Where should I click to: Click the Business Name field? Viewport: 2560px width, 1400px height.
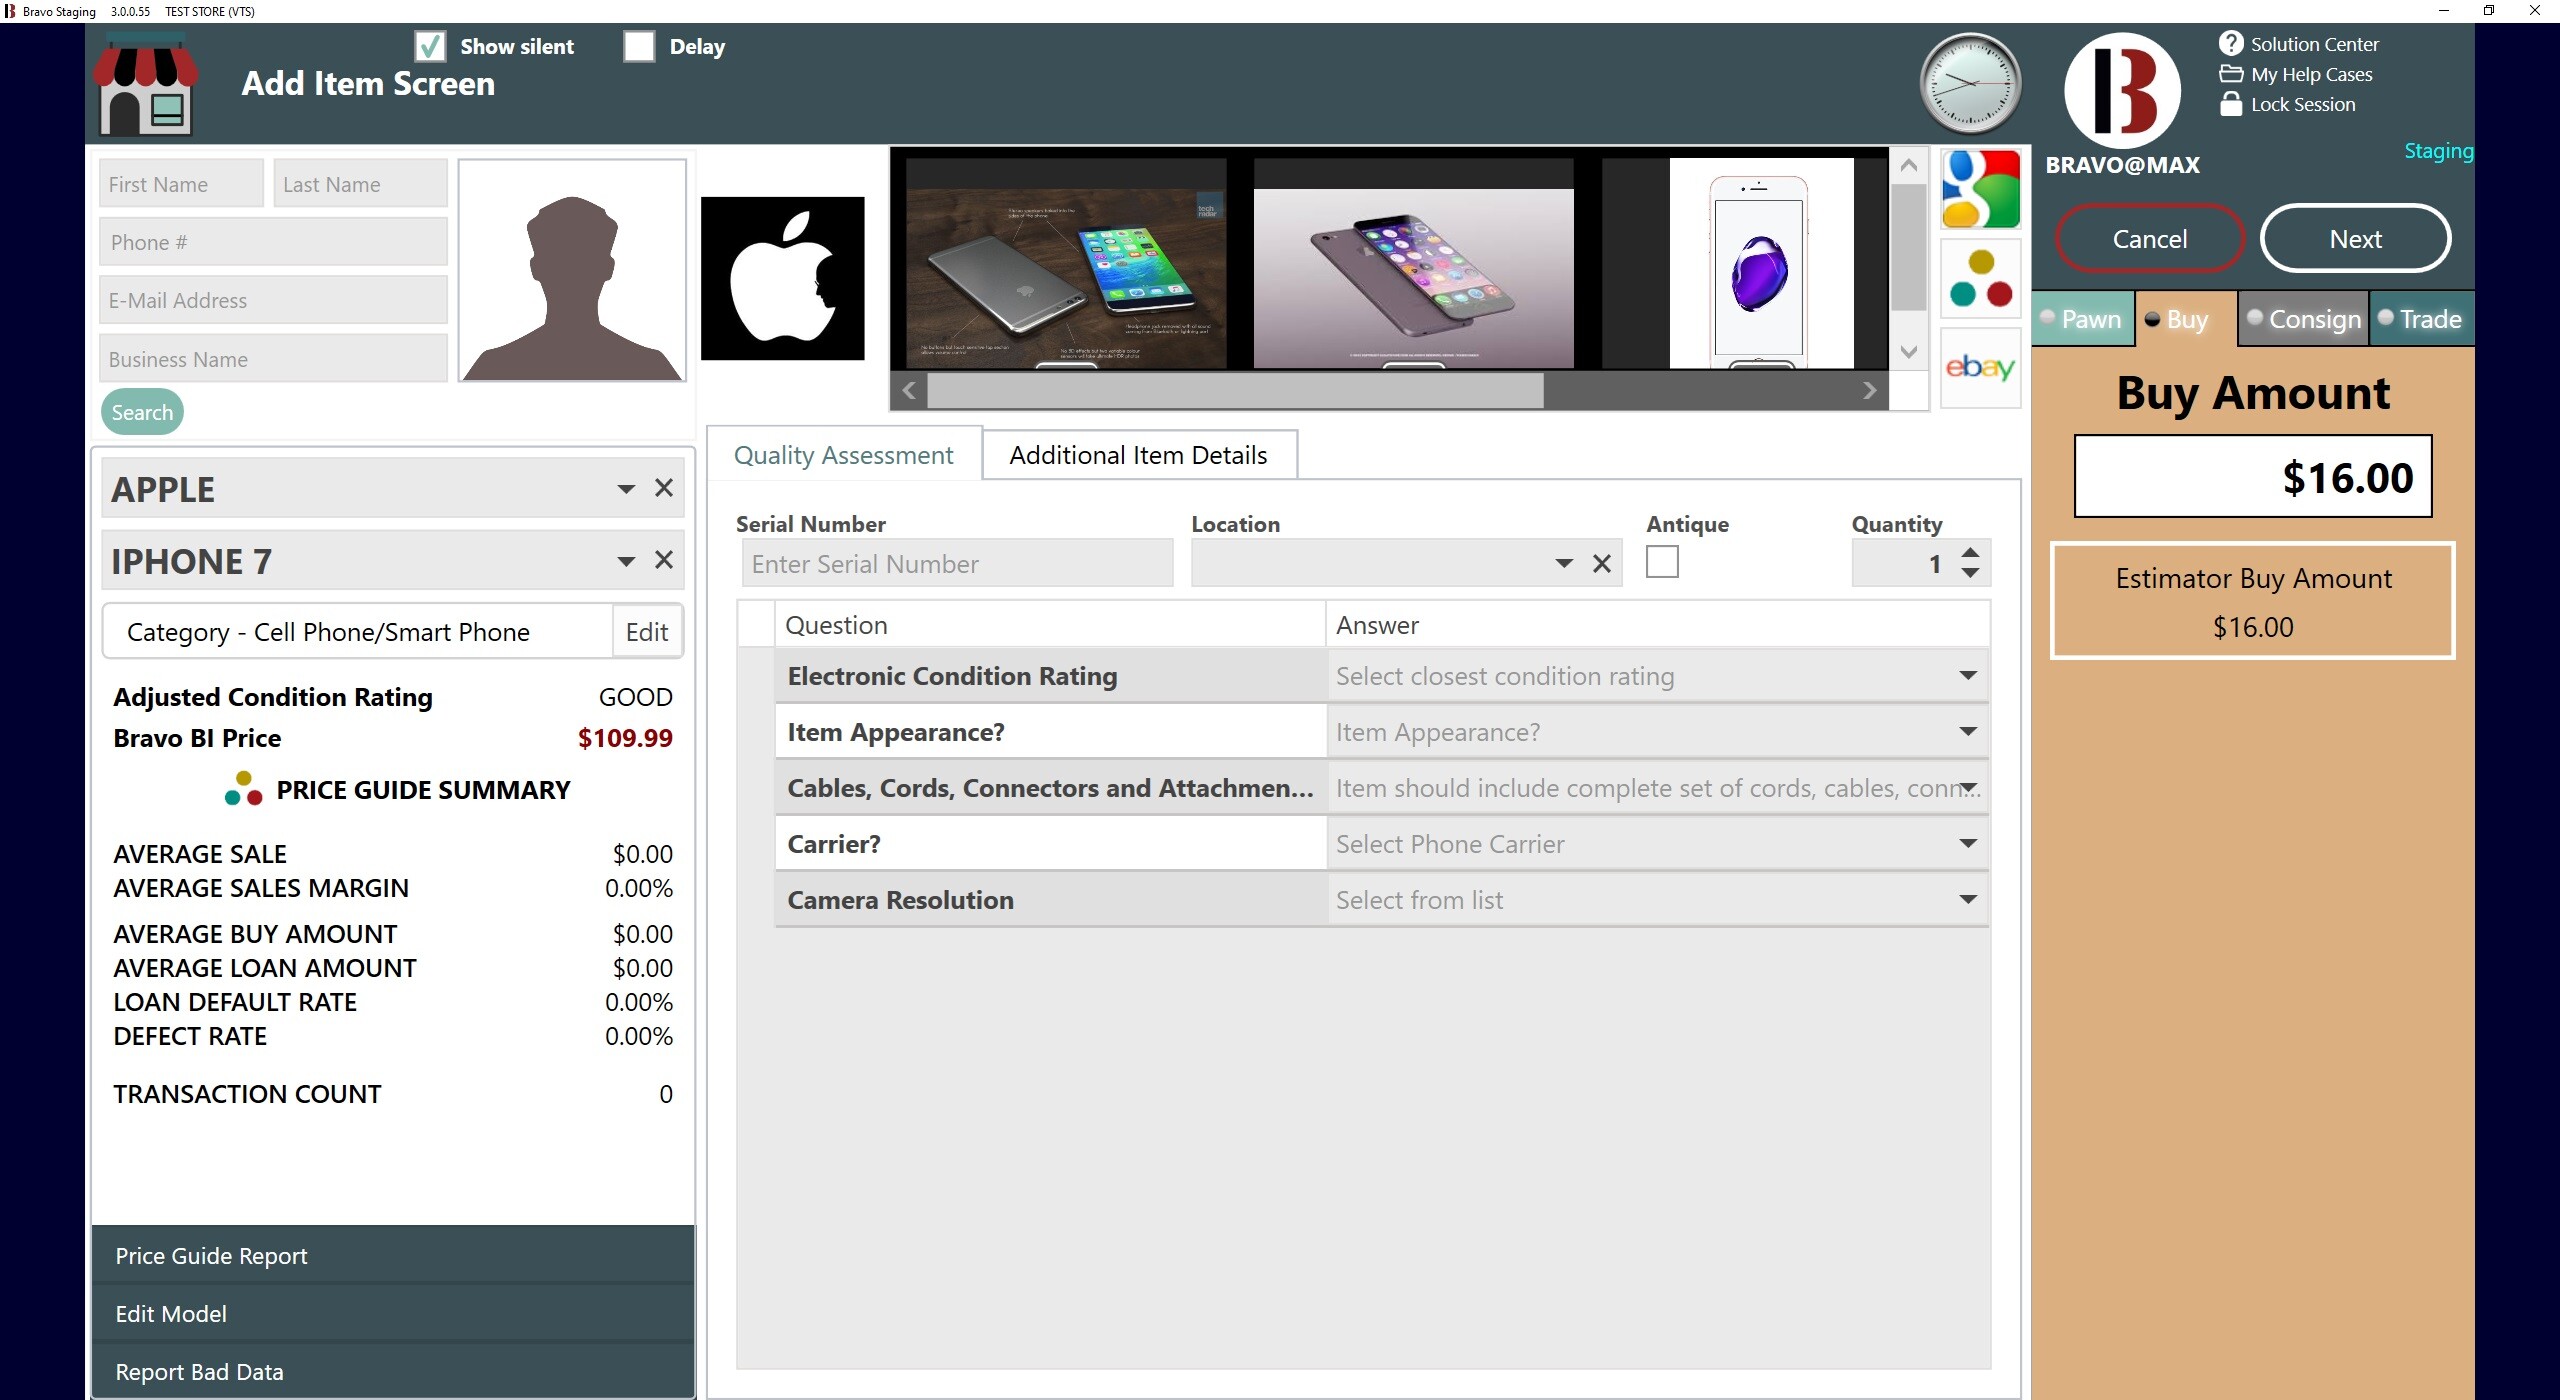273,359
